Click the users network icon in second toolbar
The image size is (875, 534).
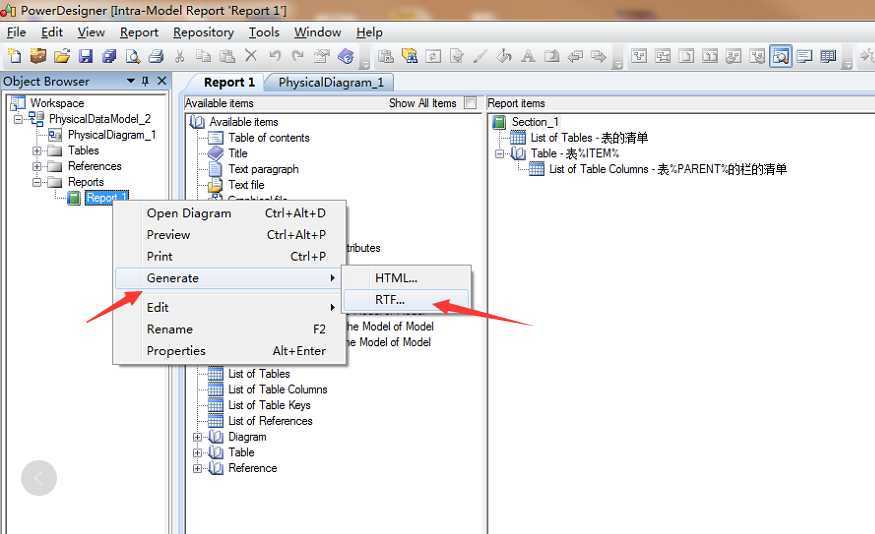(410, 56)
